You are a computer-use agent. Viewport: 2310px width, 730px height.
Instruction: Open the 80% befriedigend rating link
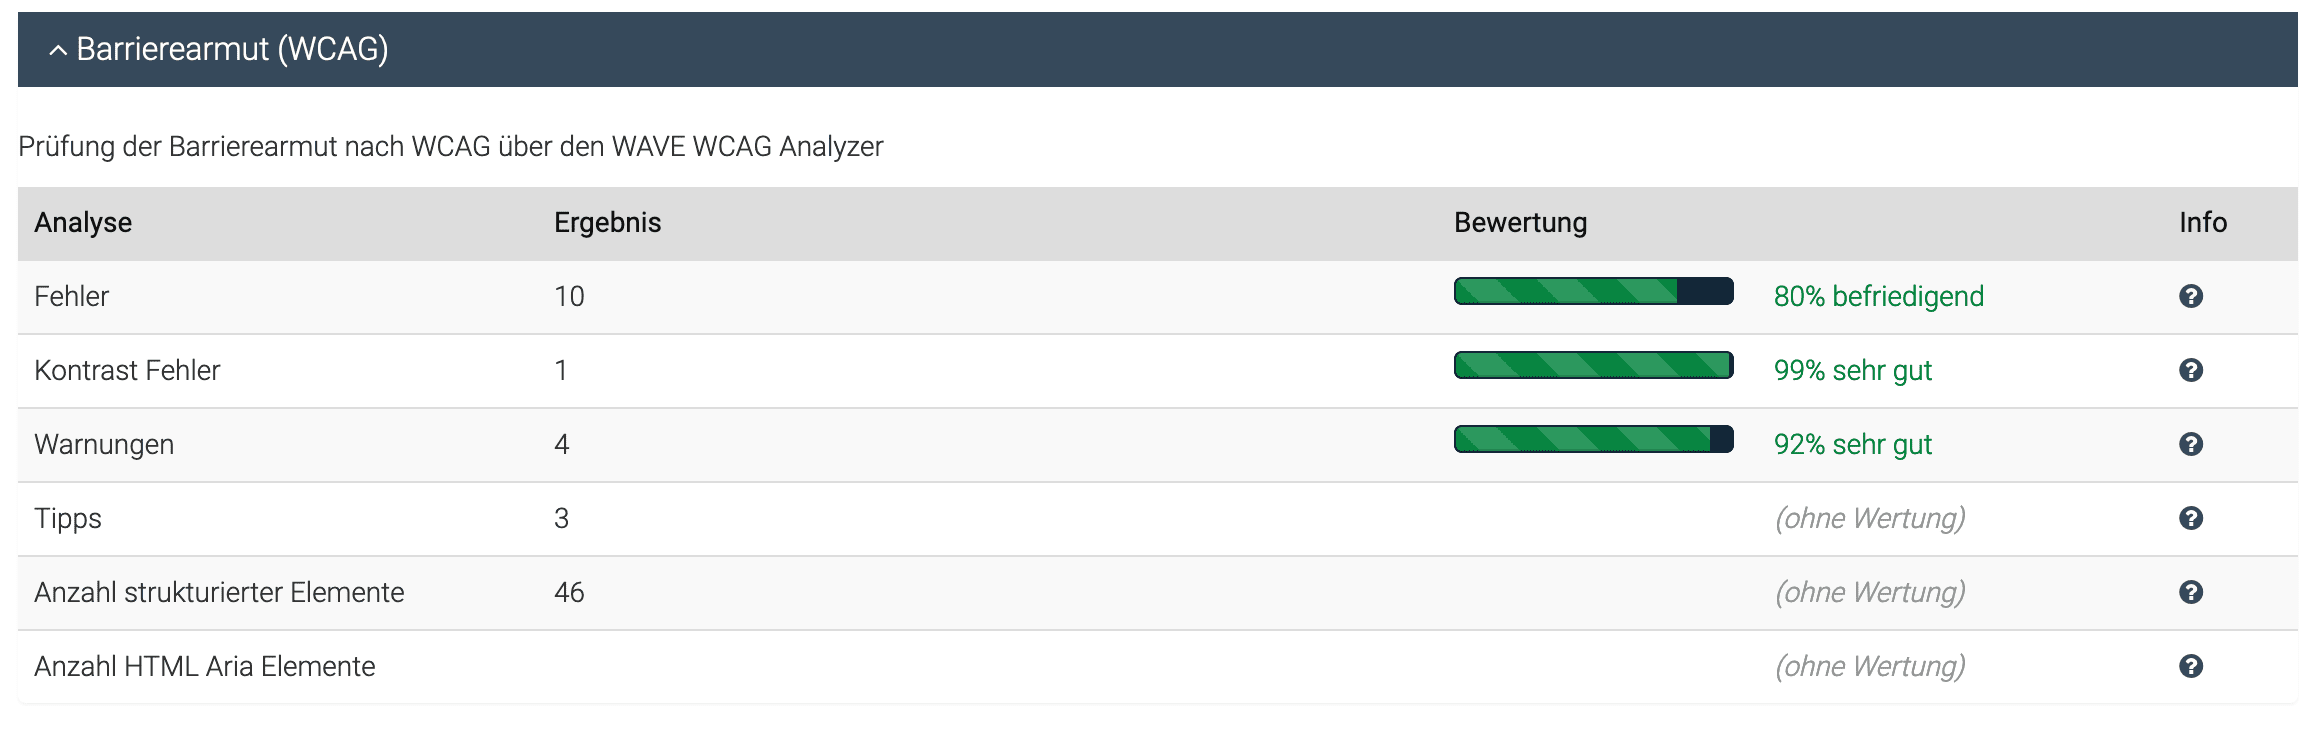coord(1878,296)
